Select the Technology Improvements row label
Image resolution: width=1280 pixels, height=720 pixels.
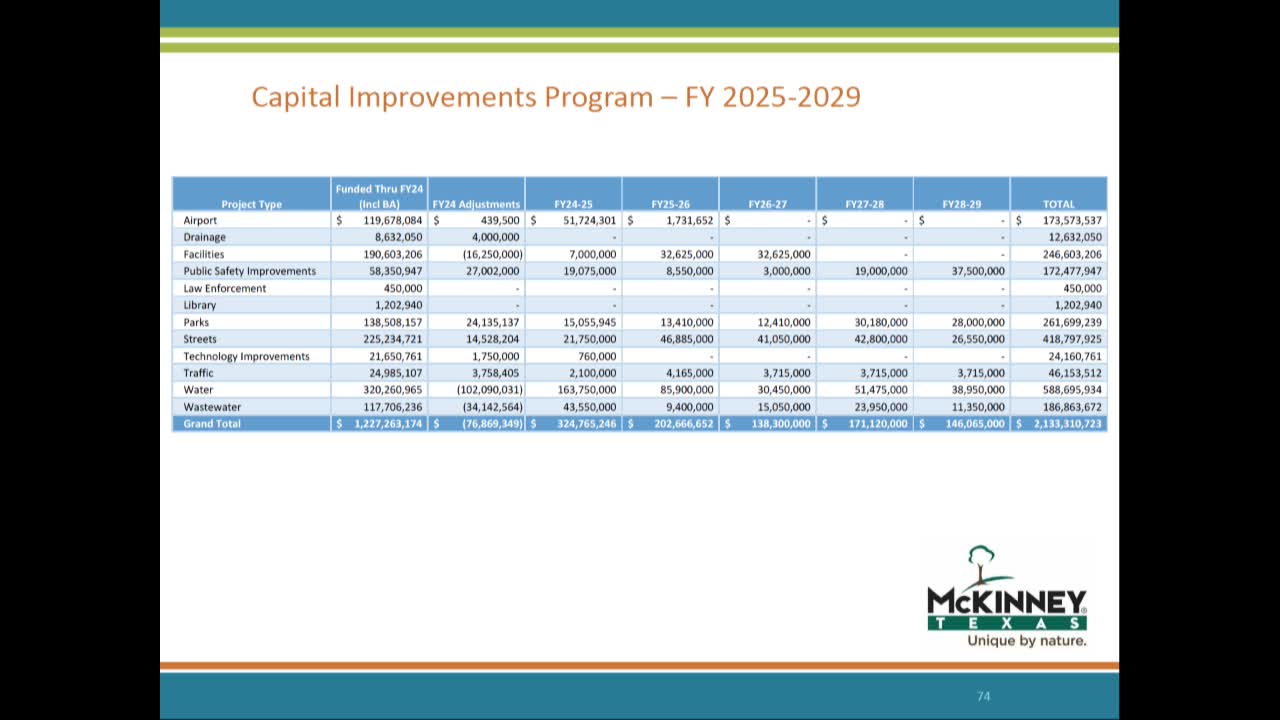[246, 356]
